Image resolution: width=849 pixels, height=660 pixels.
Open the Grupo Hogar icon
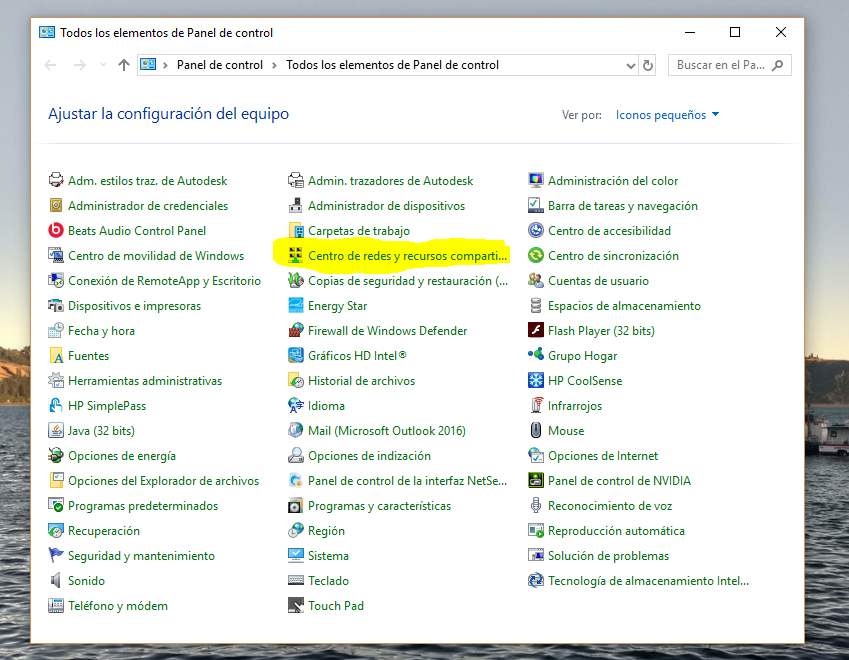click(x=535, y=356)
